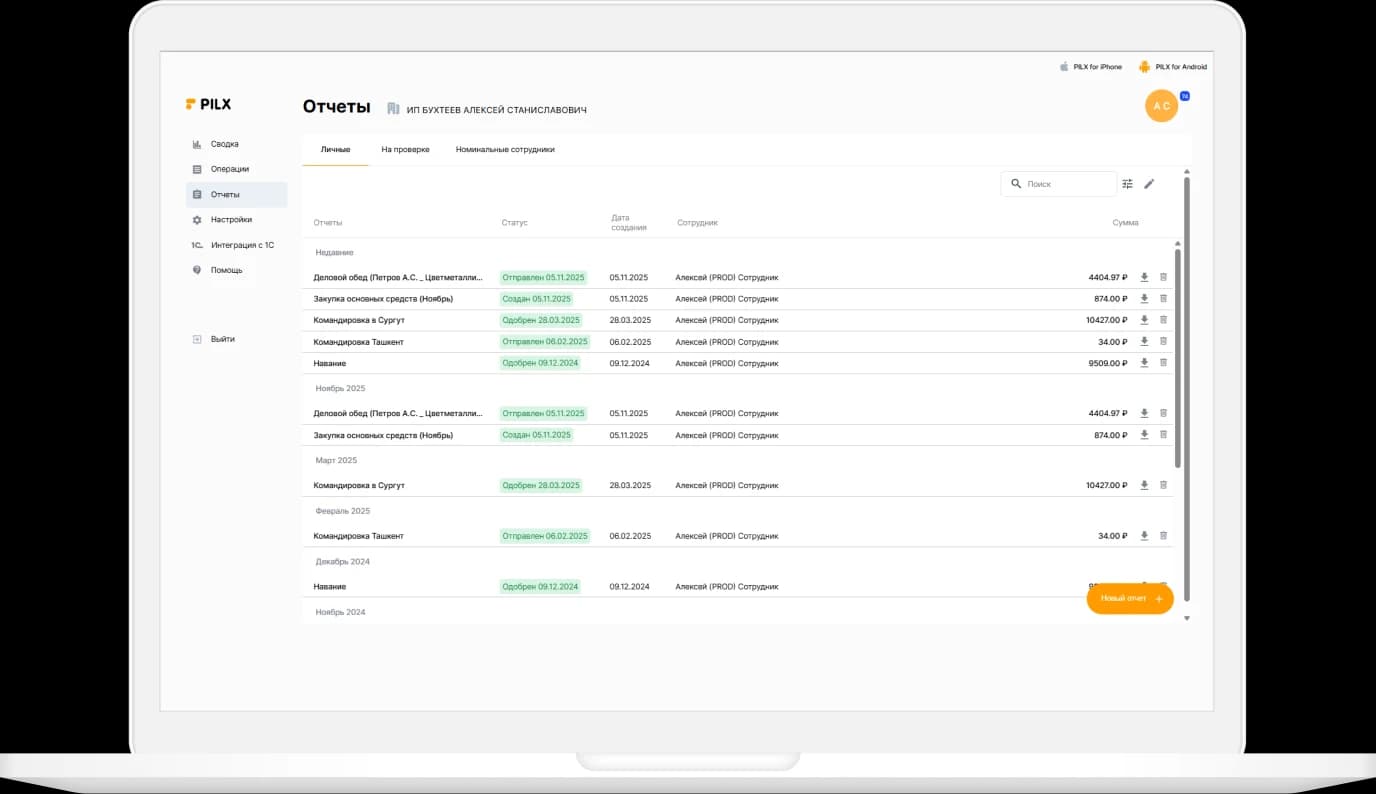The height and width of the screenshot is (794, 1376).
Task: Delete the Закупка основных средств report under Ноябрь 2025
Action: tap(1163, 435)
